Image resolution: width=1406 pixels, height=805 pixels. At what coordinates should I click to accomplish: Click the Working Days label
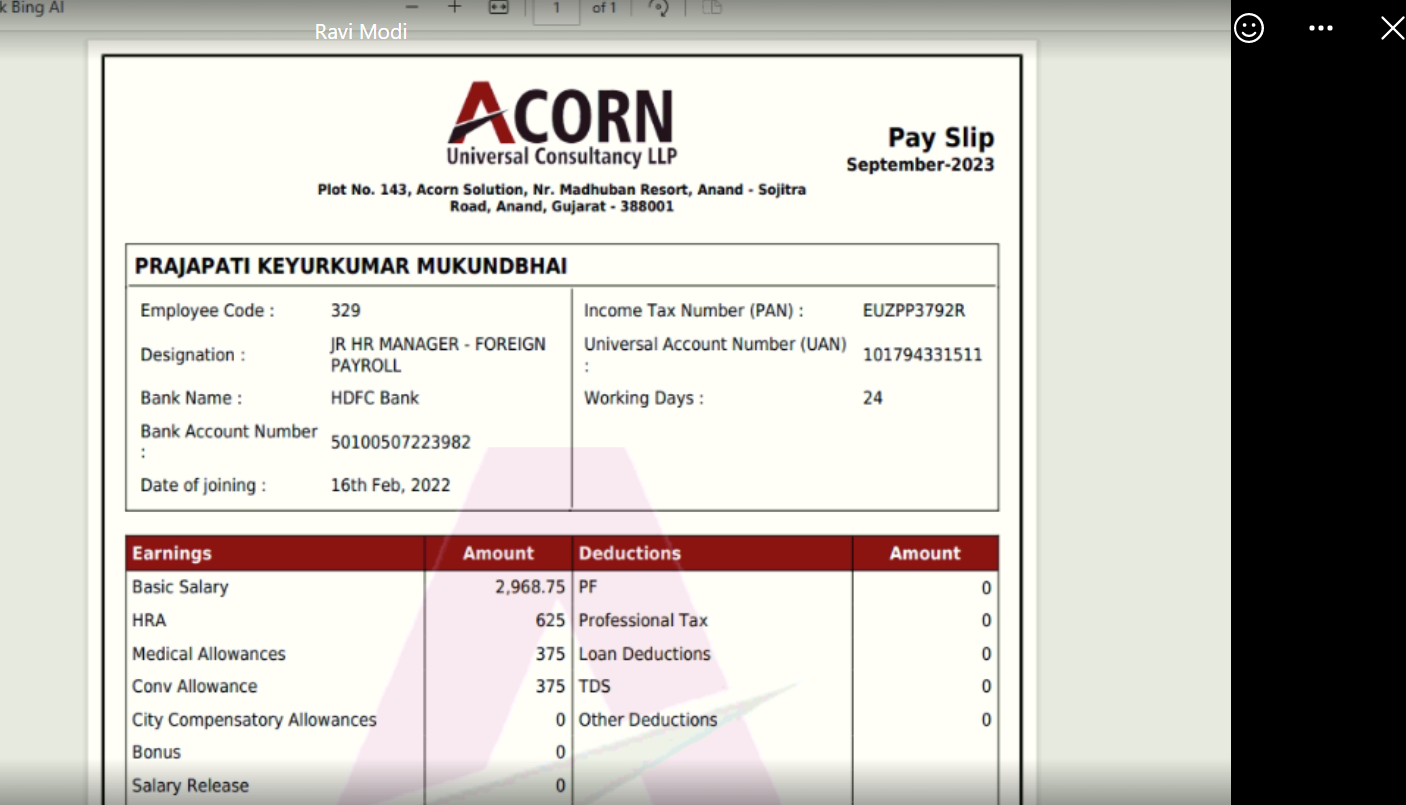pyautogui.click(x=644, y=398)
